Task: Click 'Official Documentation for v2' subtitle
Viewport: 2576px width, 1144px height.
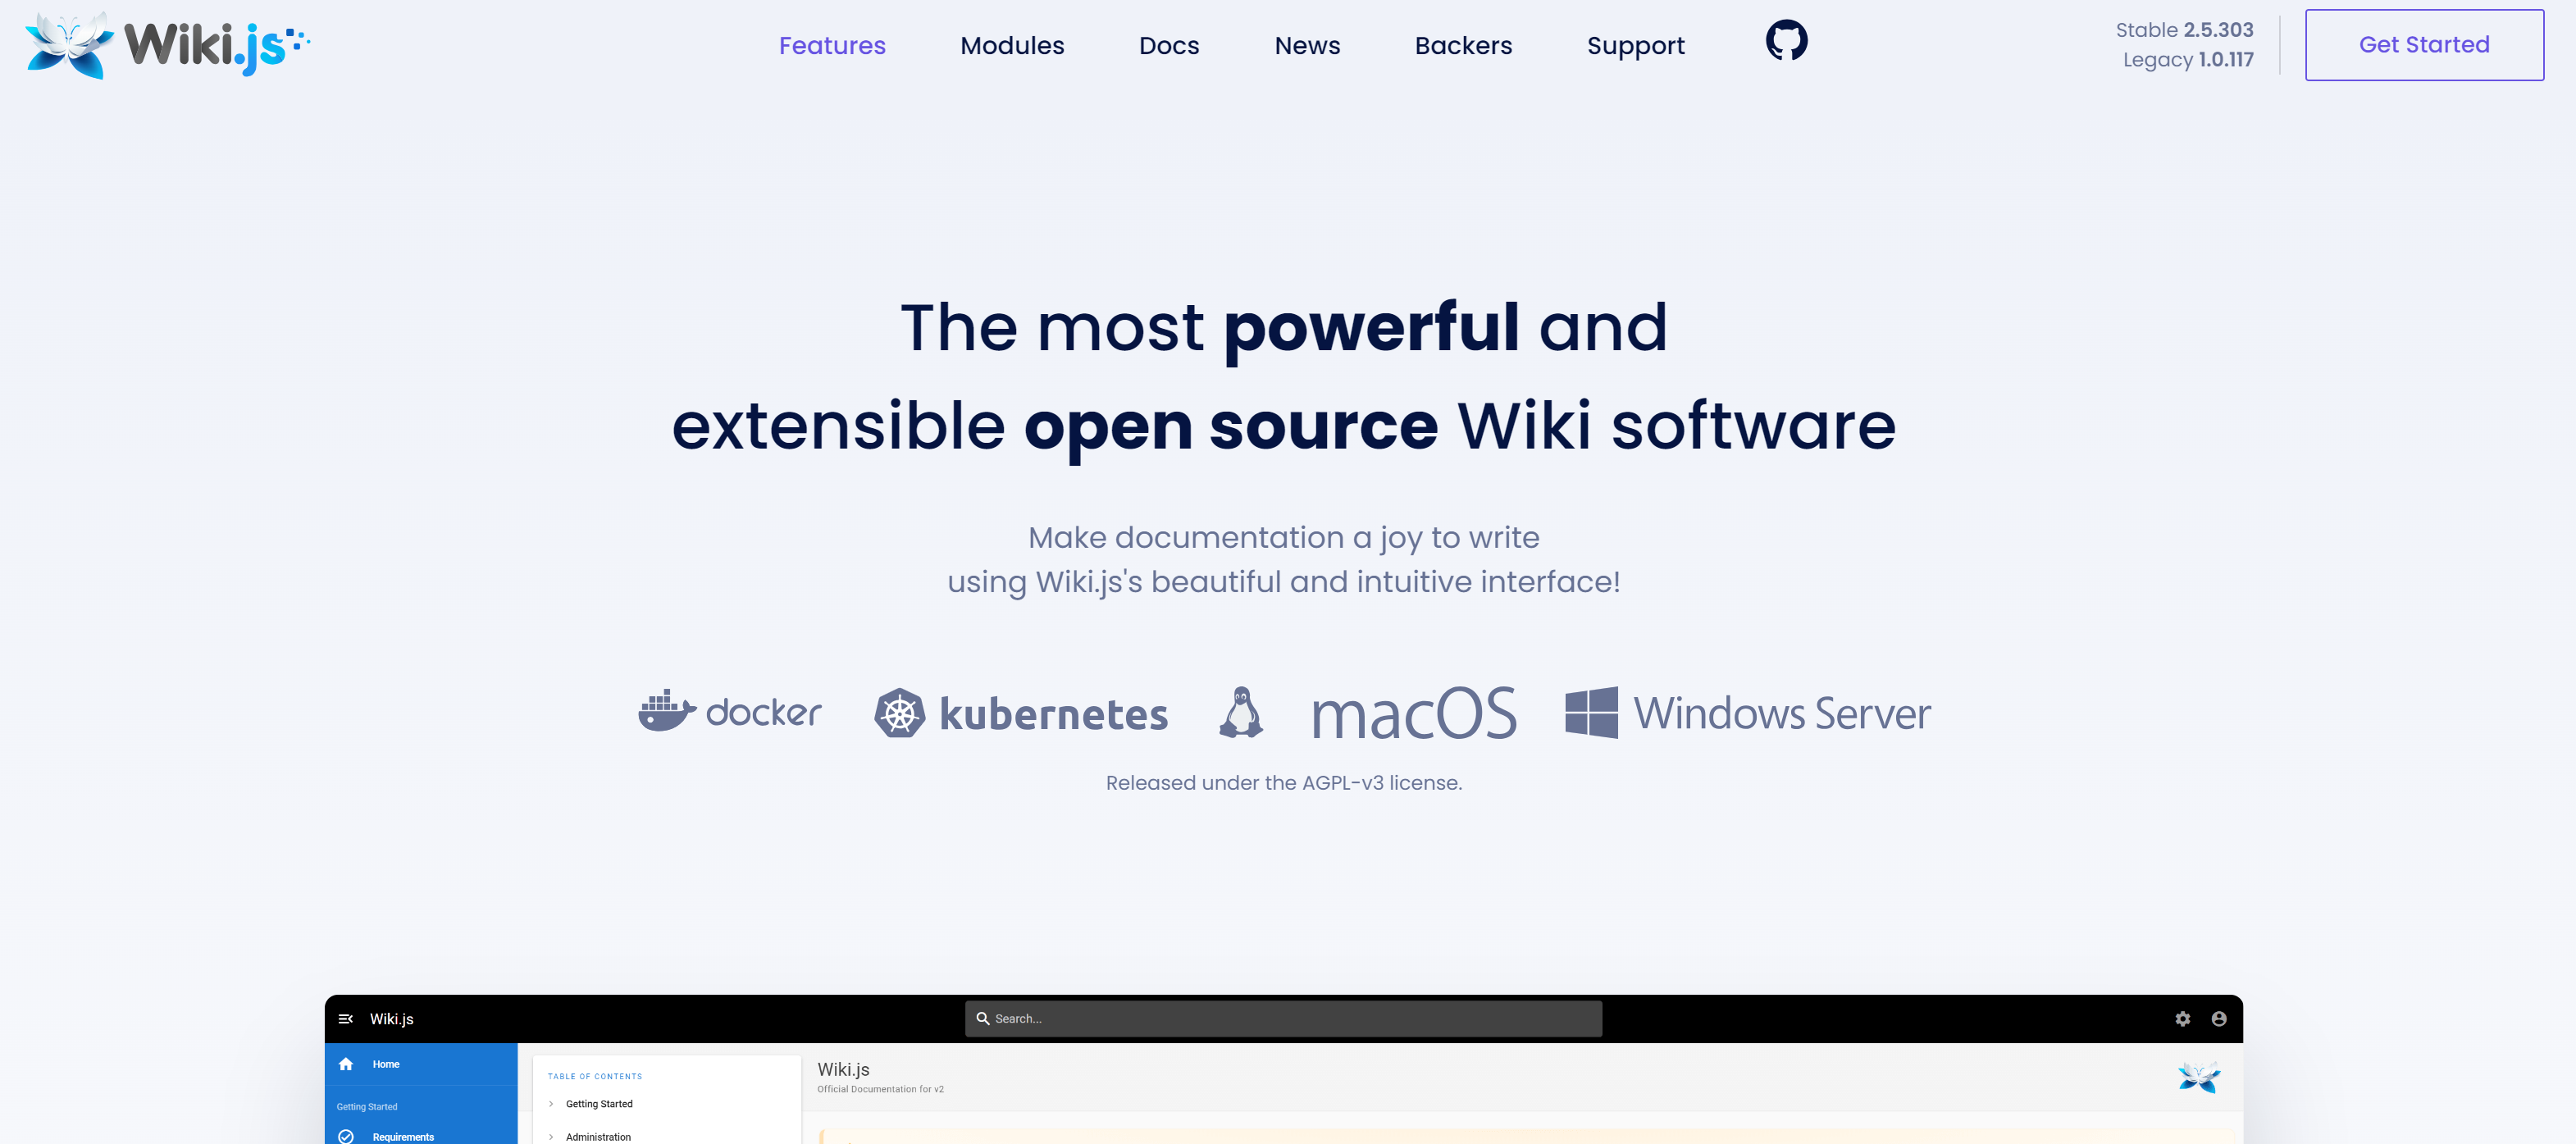Action: point(880,1089)
